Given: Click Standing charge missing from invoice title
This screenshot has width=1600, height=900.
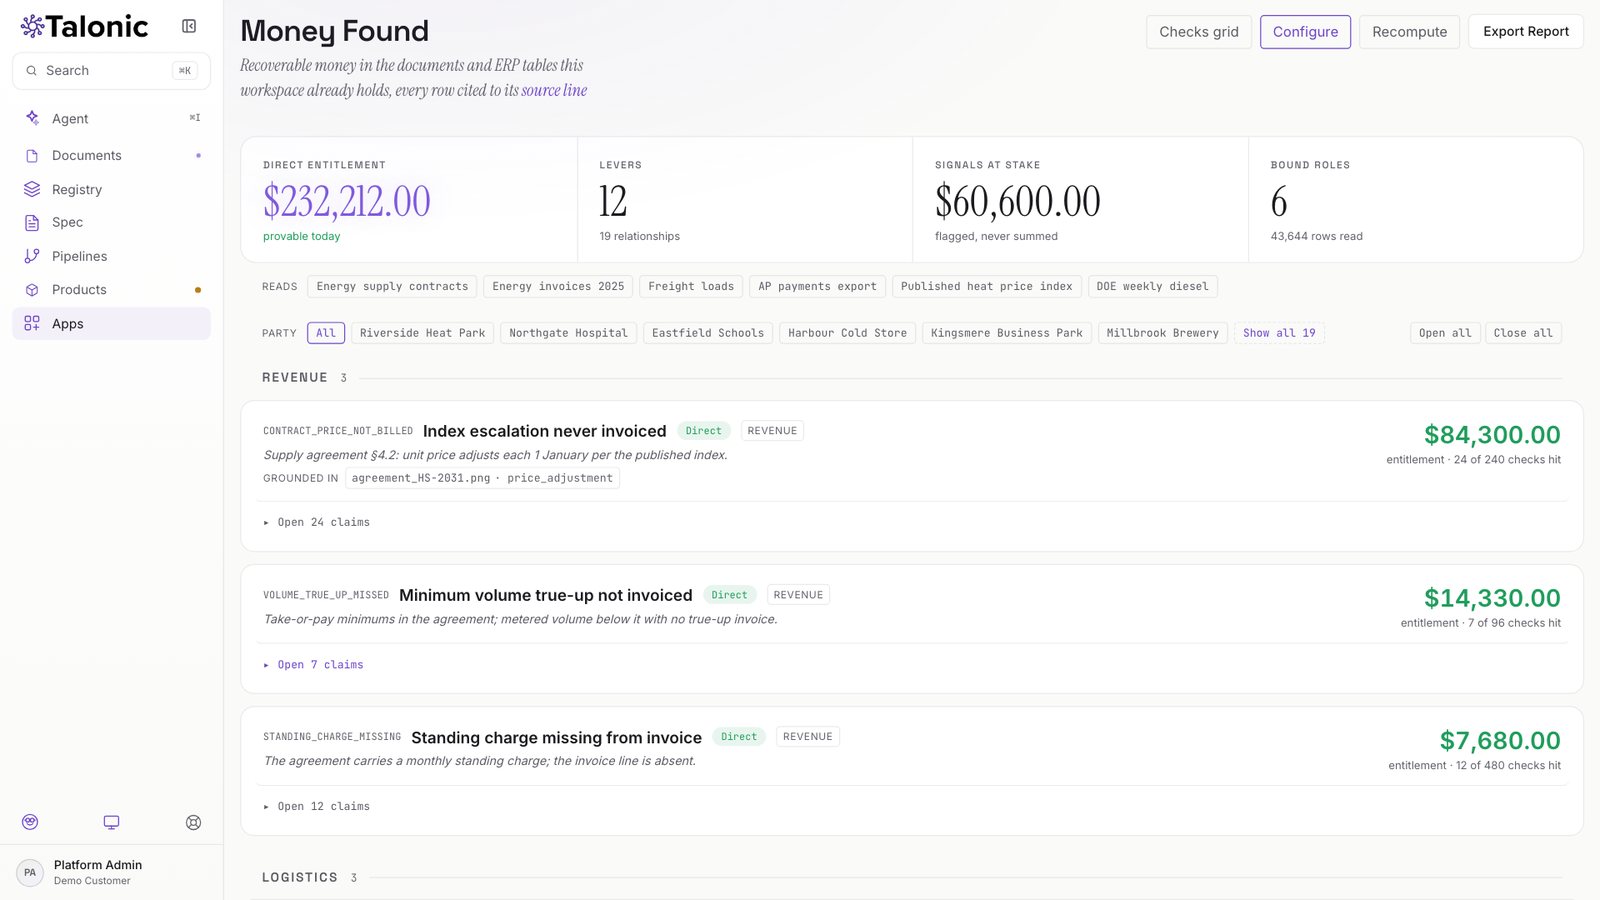Looking at the screenshot, I should click(x=556, y=737).
